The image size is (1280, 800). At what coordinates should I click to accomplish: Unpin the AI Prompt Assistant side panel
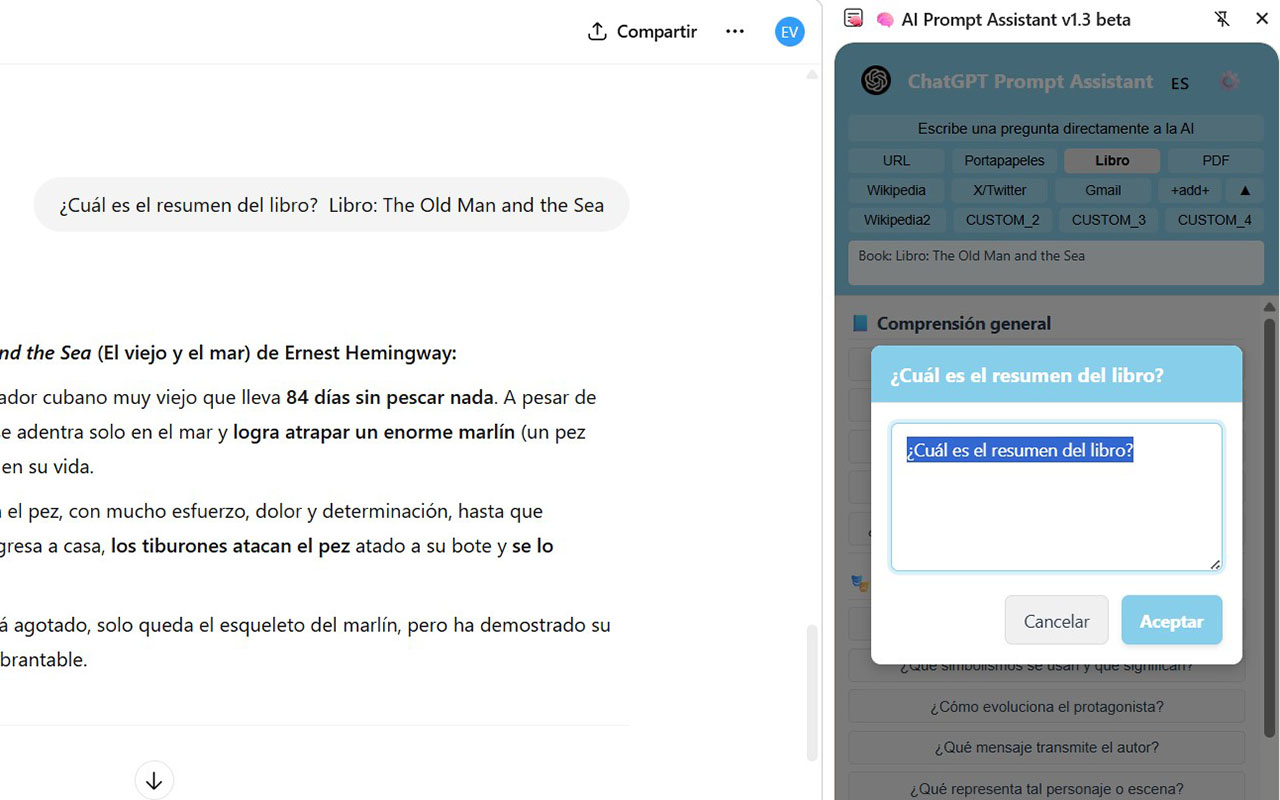coord(1221,19)
